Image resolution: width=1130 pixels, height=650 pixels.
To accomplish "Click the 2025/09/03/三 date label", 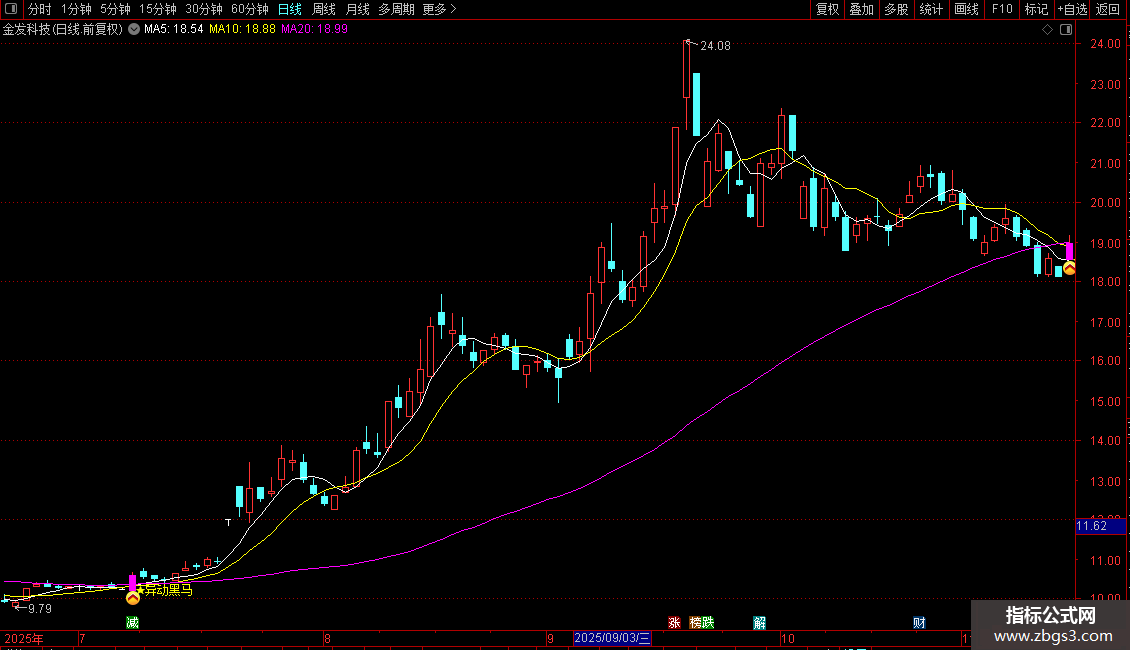I will [613, 638].
